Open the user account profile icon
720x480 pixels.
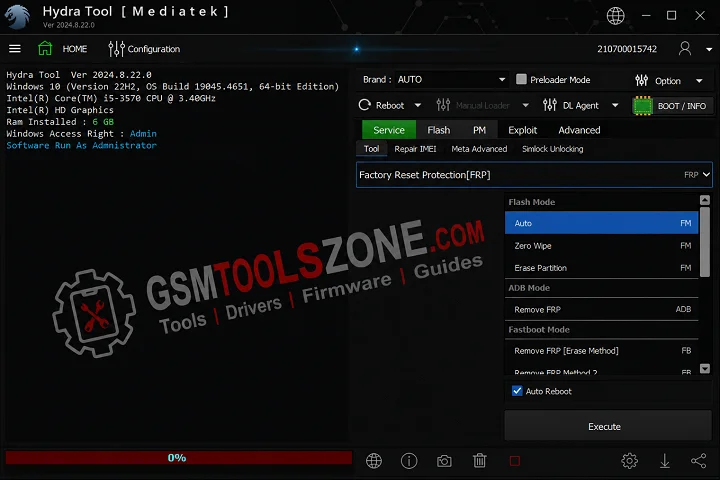point(685,48)
